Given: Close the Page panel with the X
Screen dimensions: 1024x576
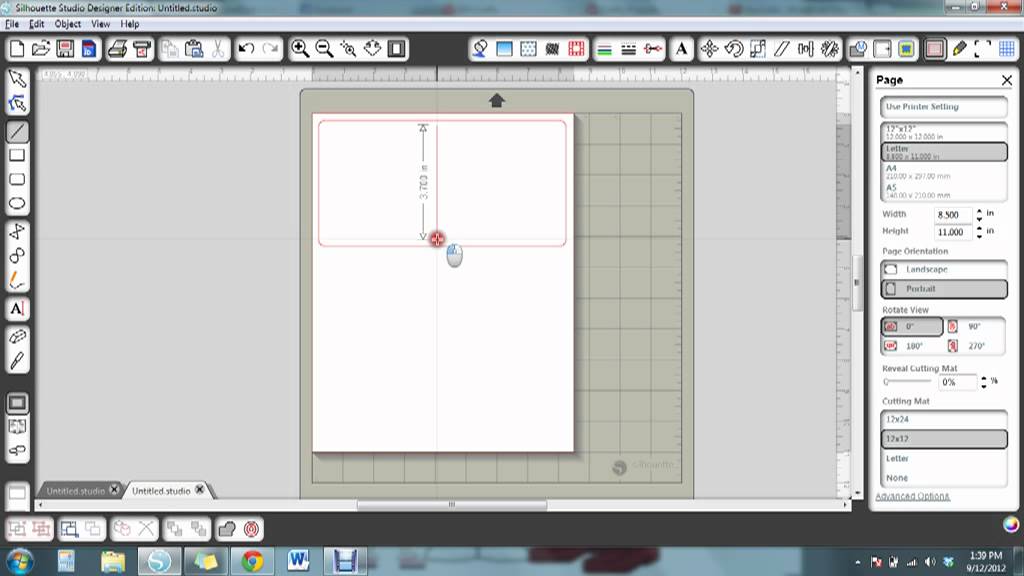Looking at the screenshot, I should click(1006, 80).
